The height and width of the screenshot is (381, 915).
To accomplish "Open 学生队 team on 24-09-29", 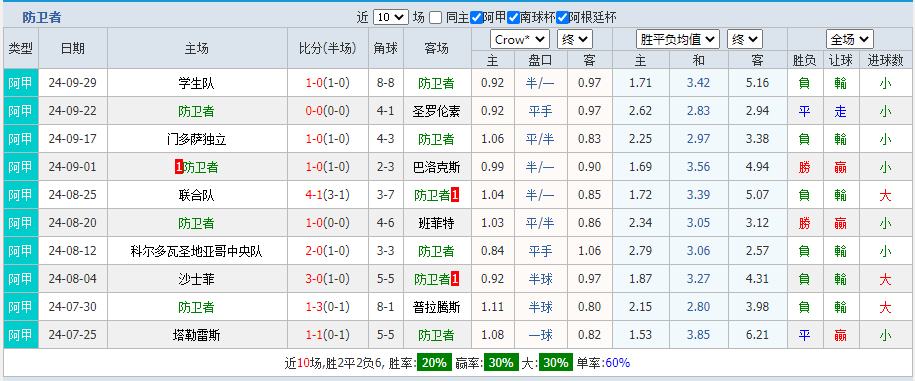I will point(197,83).
